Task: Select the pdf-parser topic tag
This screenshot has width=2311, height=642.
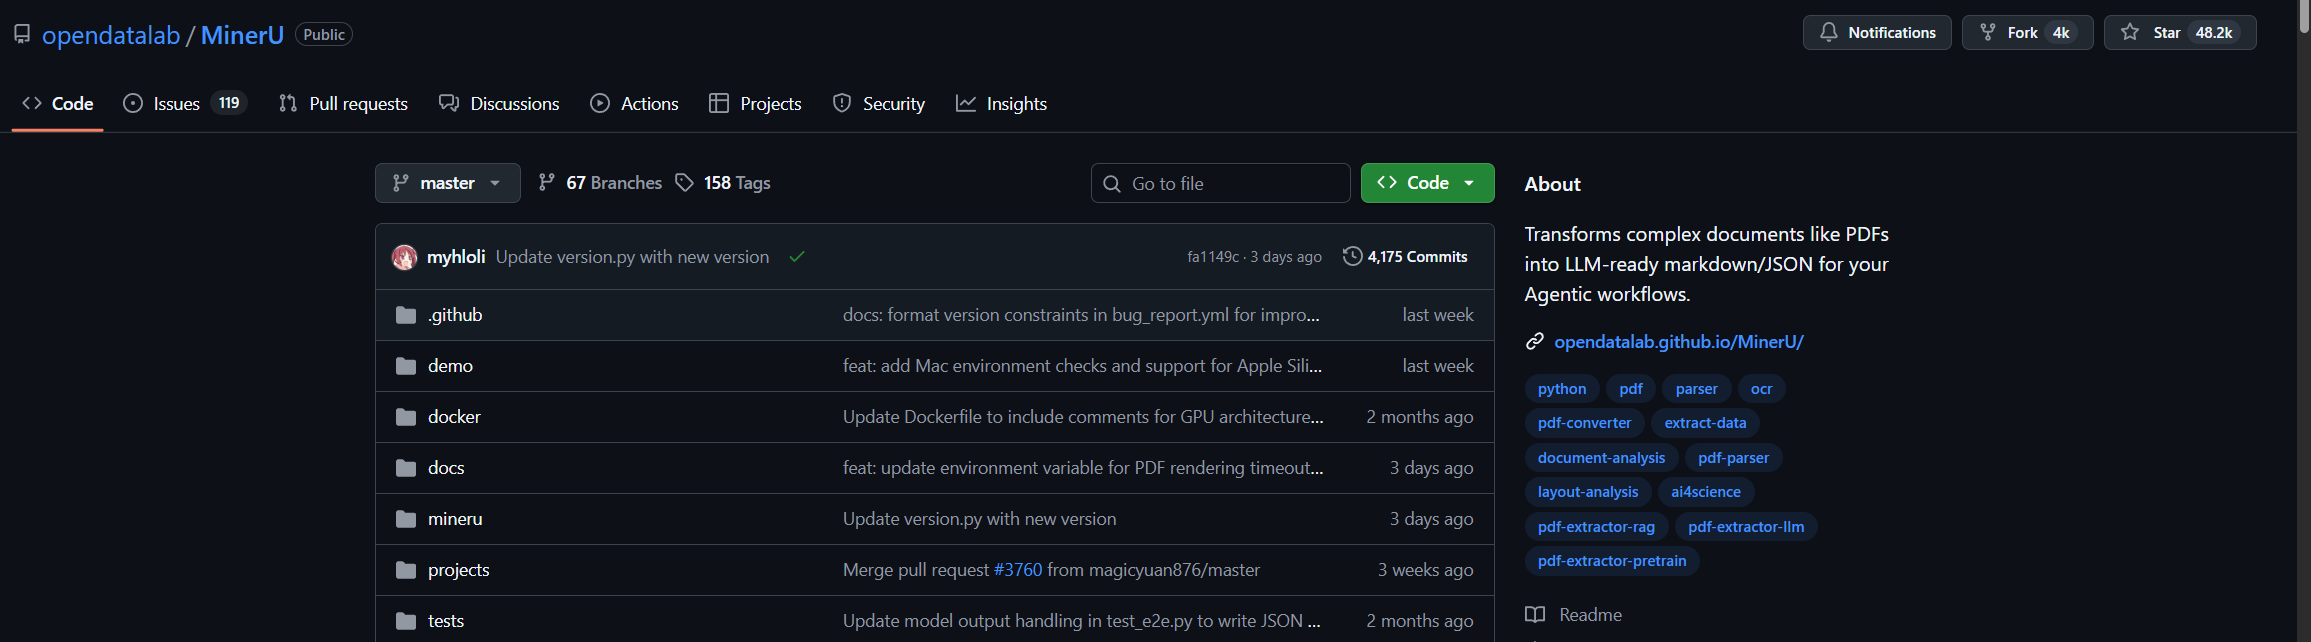Action: click(x=1733, y=458)
